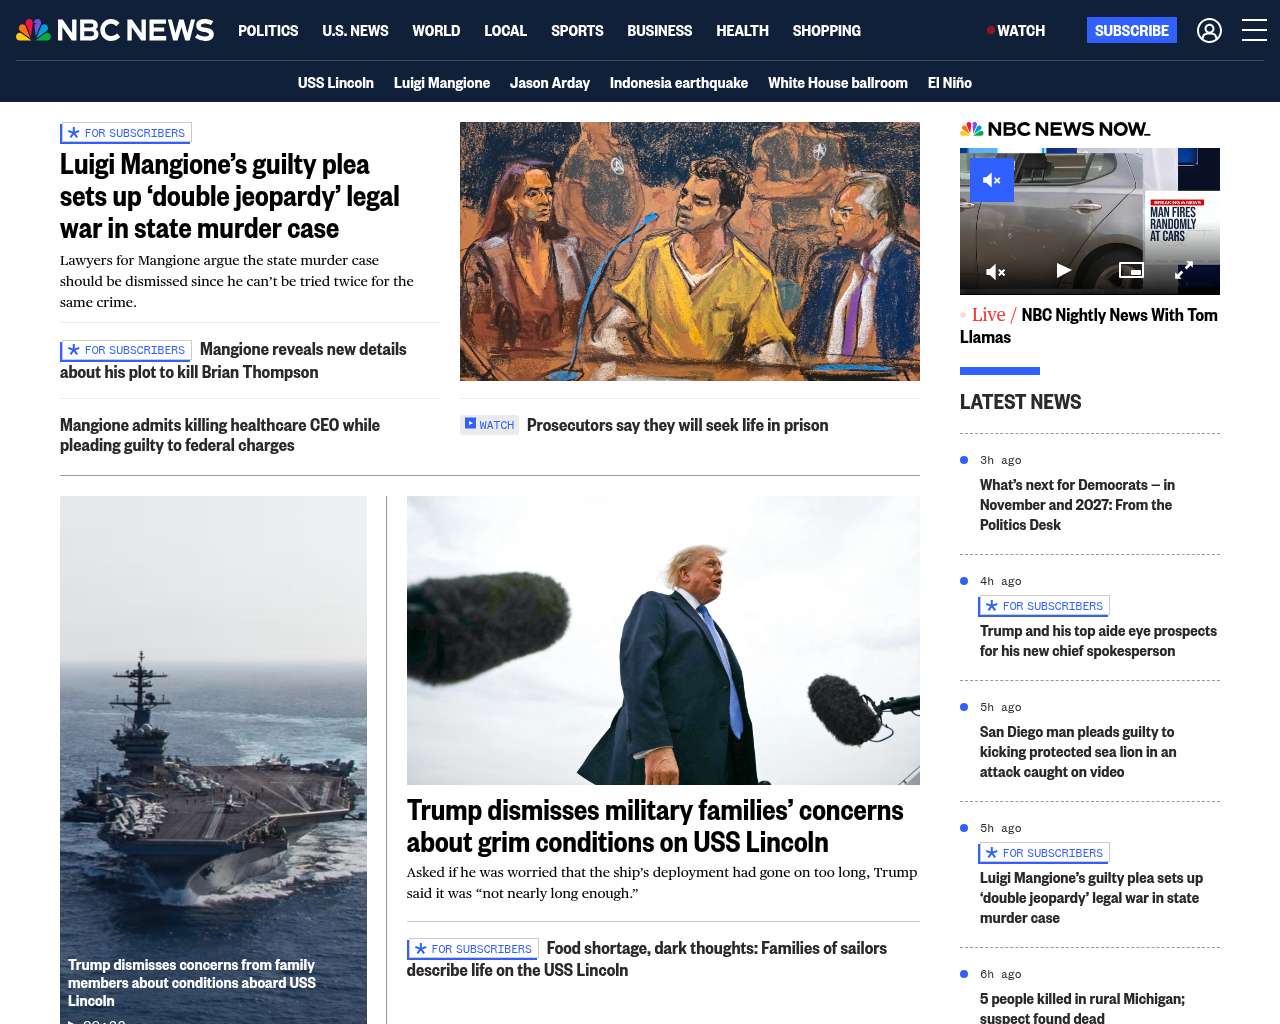1280x1024 pixels.
Task: Open 'San Diego man pleads guilty' story
Action: [1078, 752]
